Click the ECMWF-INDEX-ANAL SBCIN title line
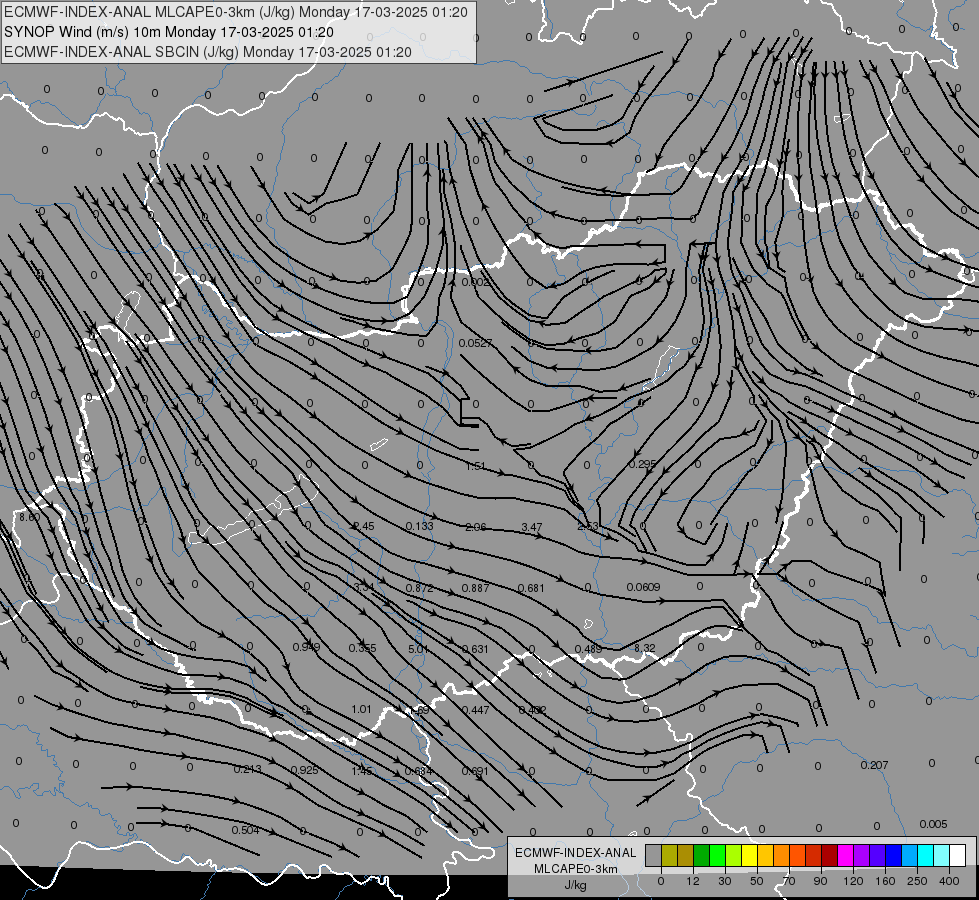979x900 pixels. [208, 52]
